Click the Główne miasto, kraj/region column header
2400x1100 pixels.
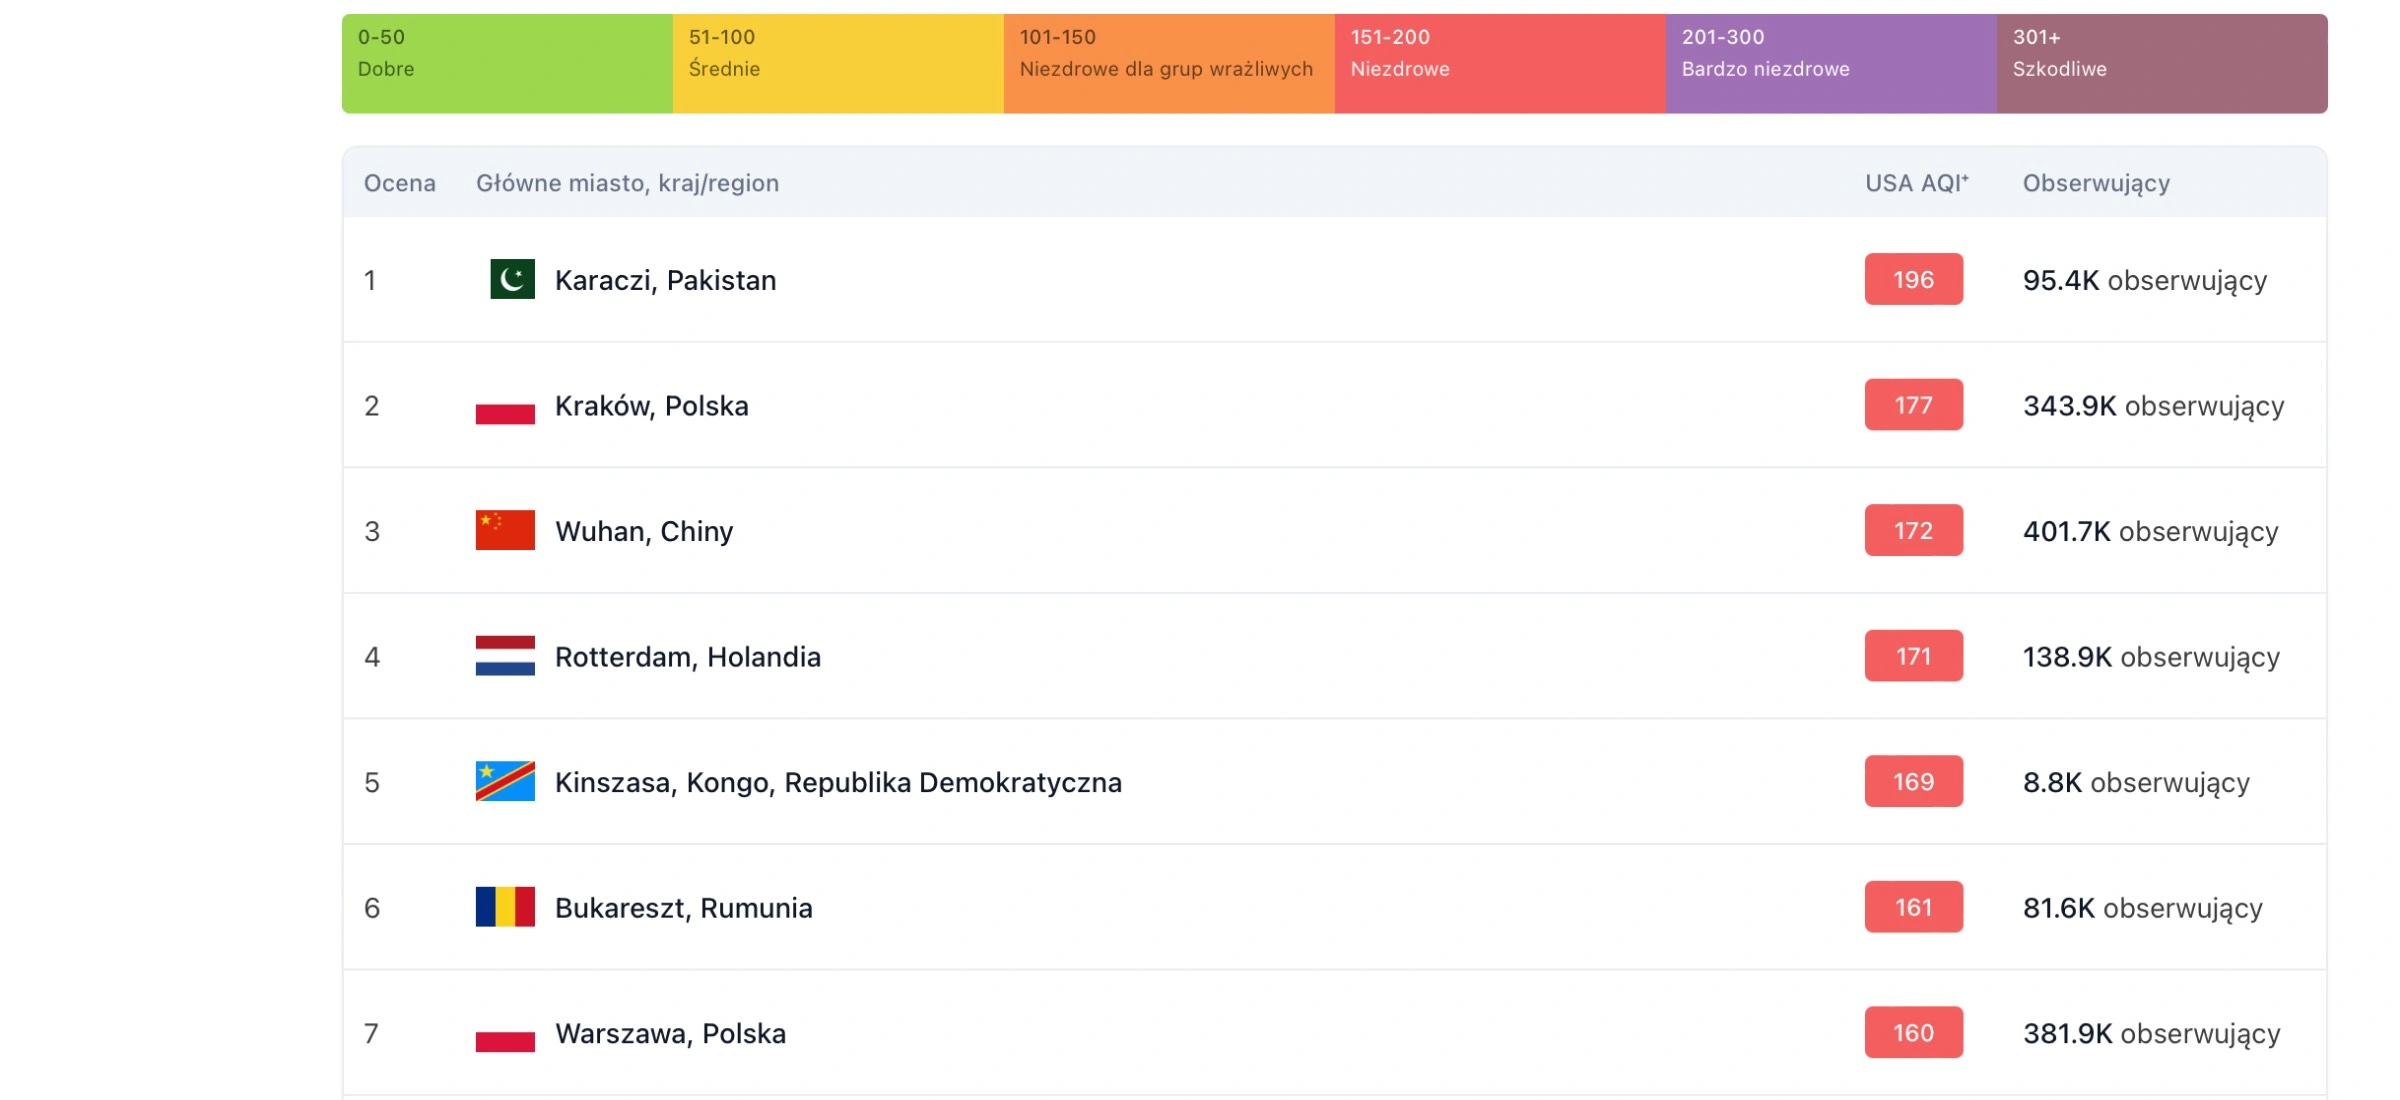627,183
